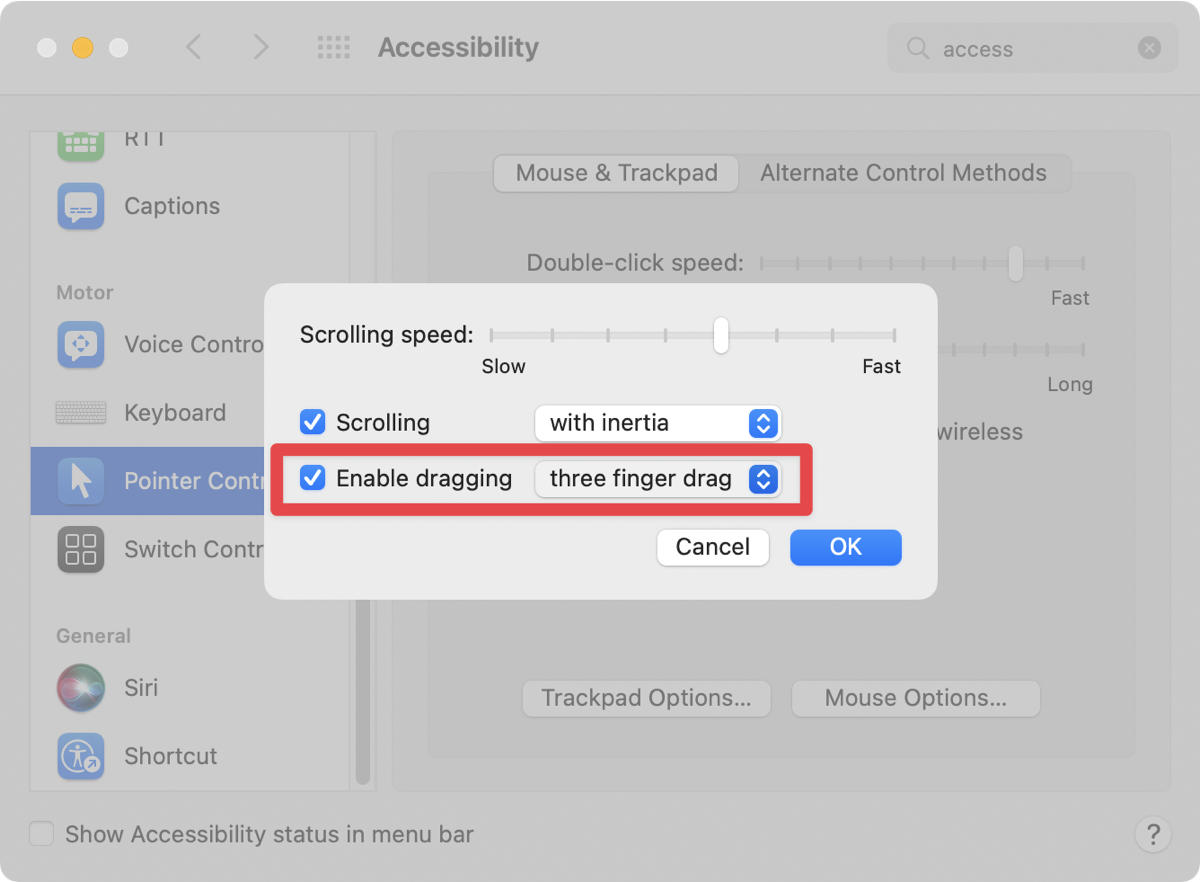Select the Siri icon in sidebar
This screenshot has width=1200, height=882.
[x=81, y=688]
